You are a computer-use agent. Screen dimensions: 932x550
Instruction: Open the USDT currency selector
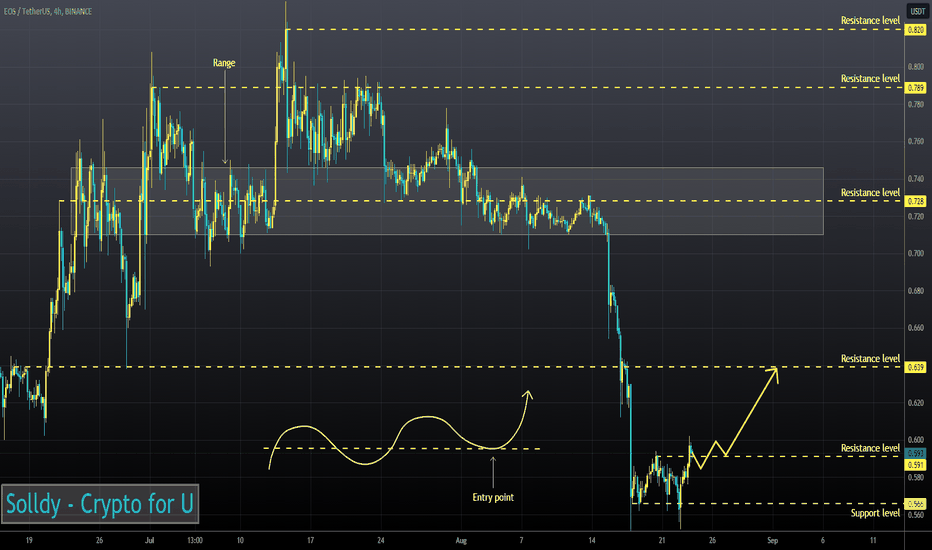[x=916, y=11]
